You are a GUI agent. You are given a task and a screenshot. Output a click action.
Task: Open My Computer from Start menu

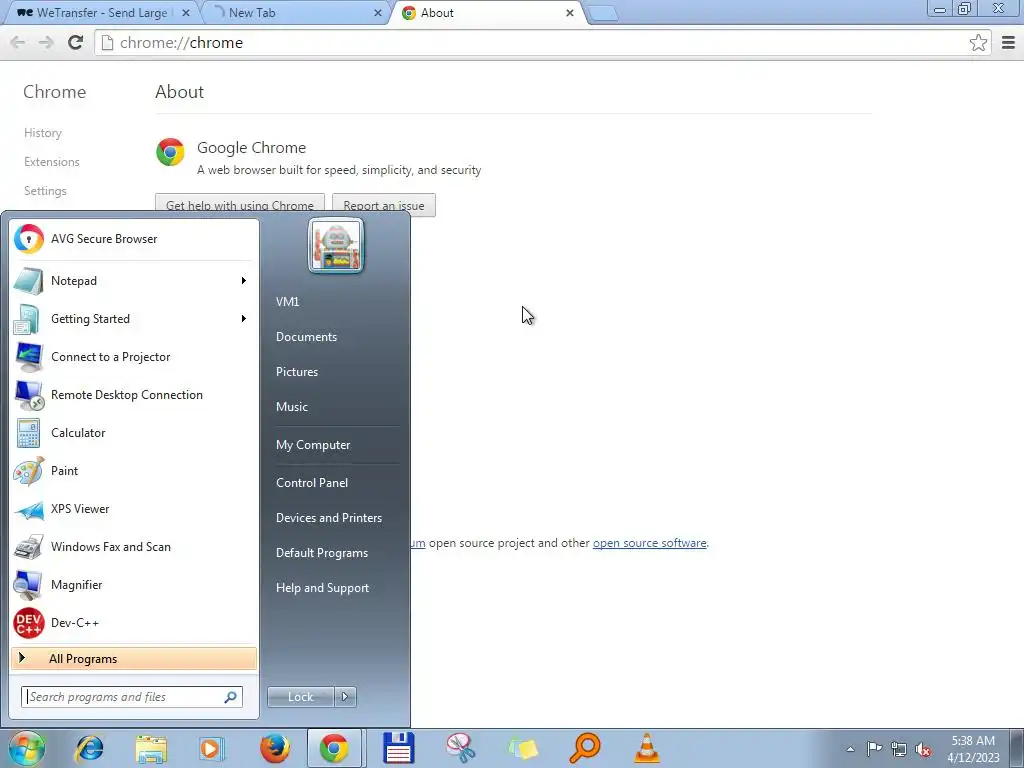click(x=313, y=445)
